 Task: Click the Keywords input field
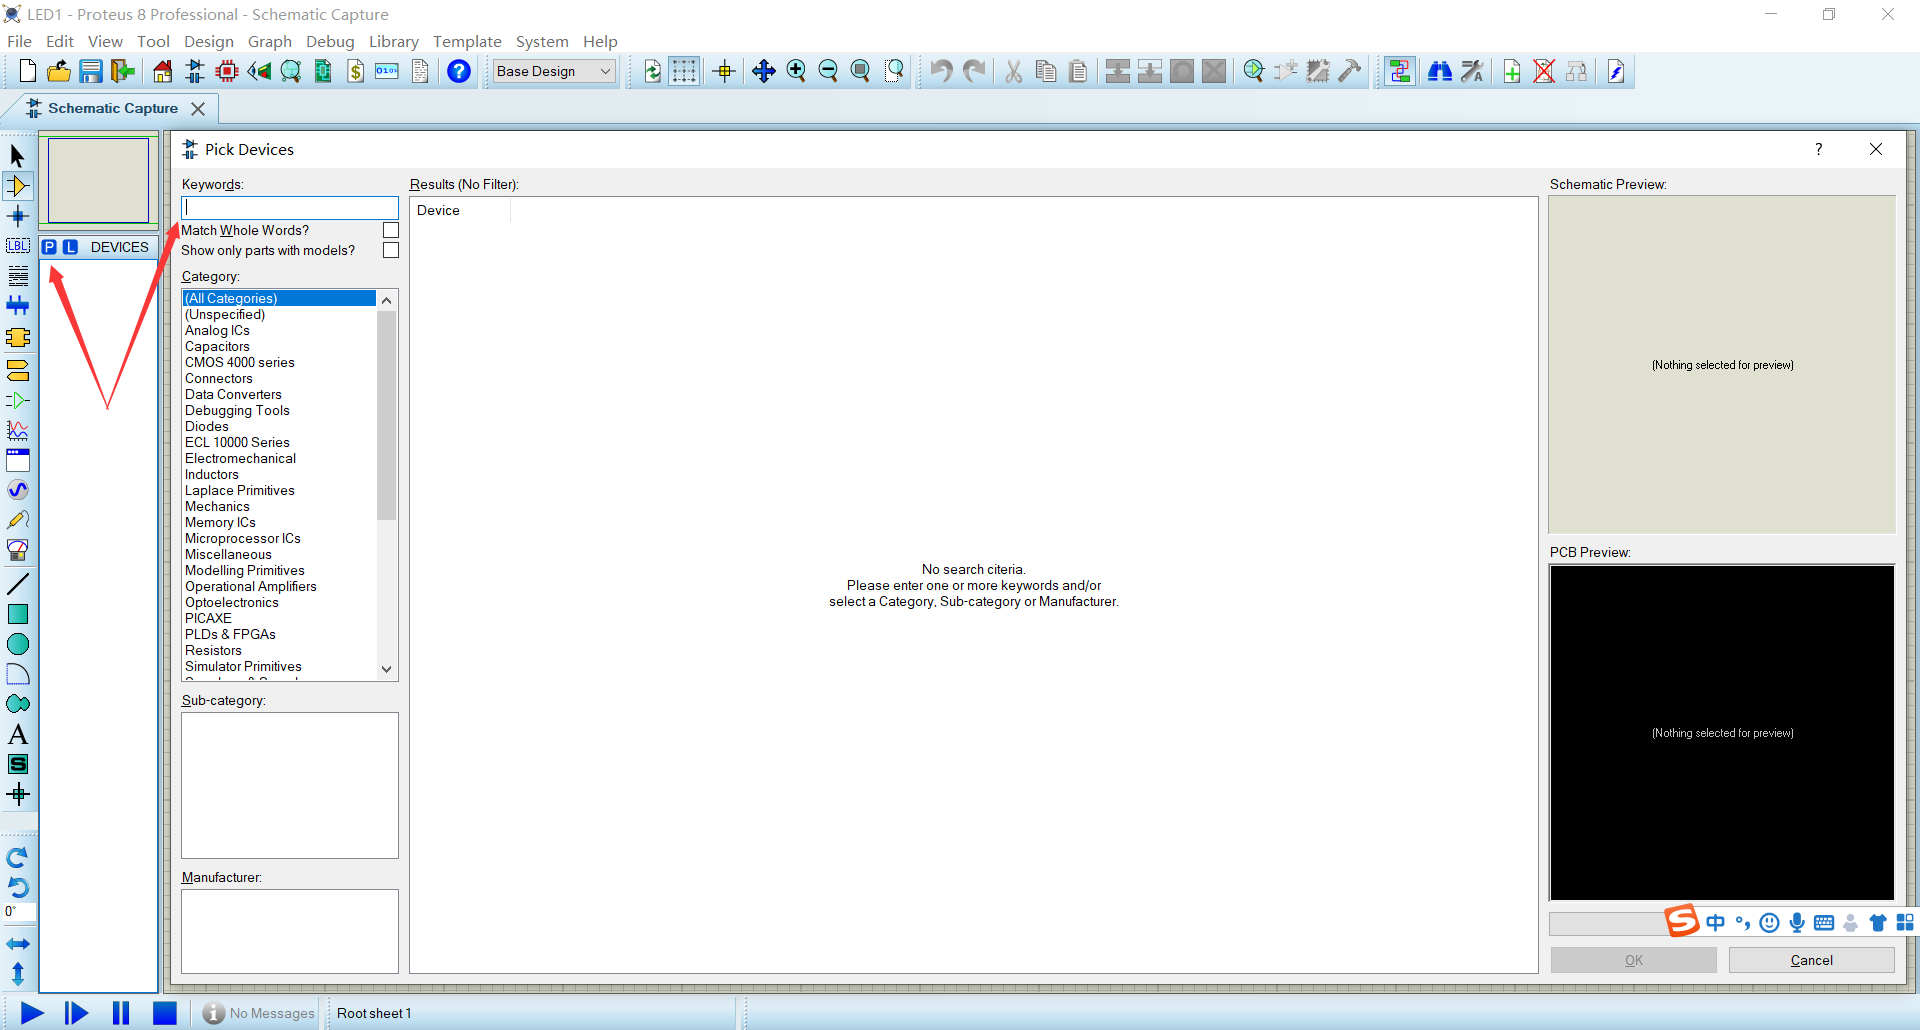tap(290, 208)
